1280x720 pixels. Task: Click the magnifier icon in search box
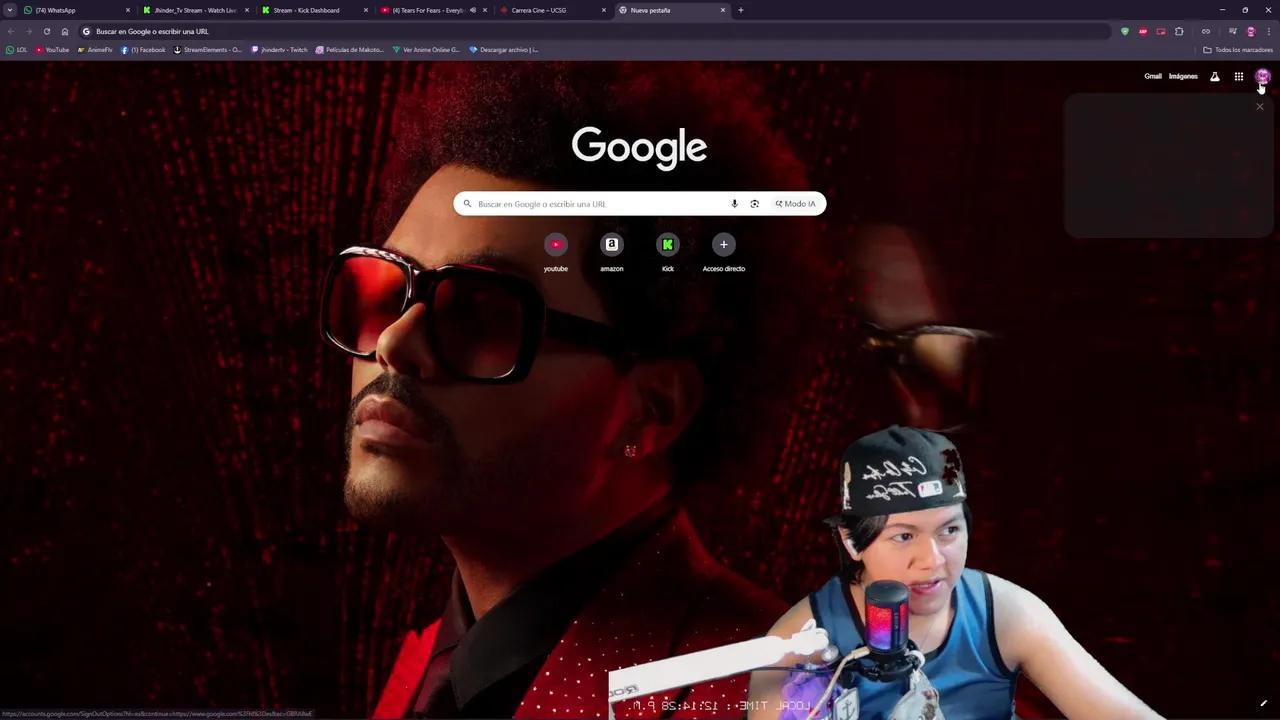click(x=467, y=204)
